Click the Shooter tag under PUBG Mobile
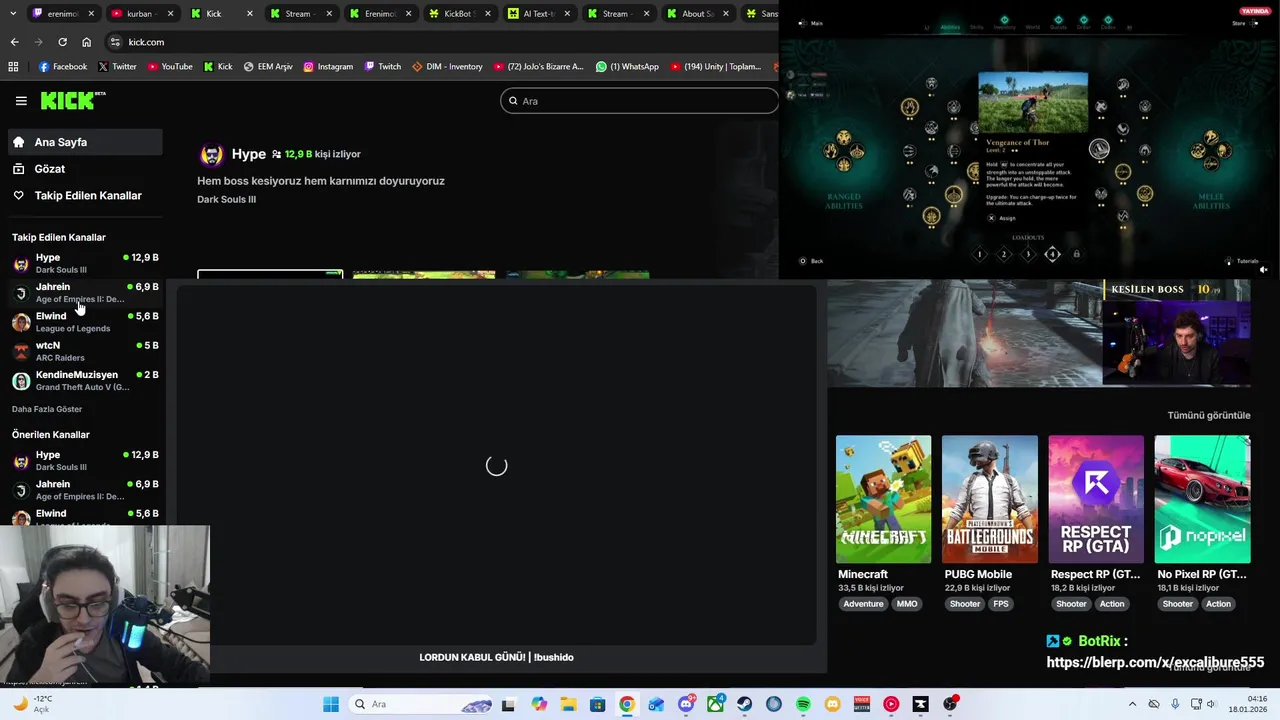 click(x=965, y=604)
